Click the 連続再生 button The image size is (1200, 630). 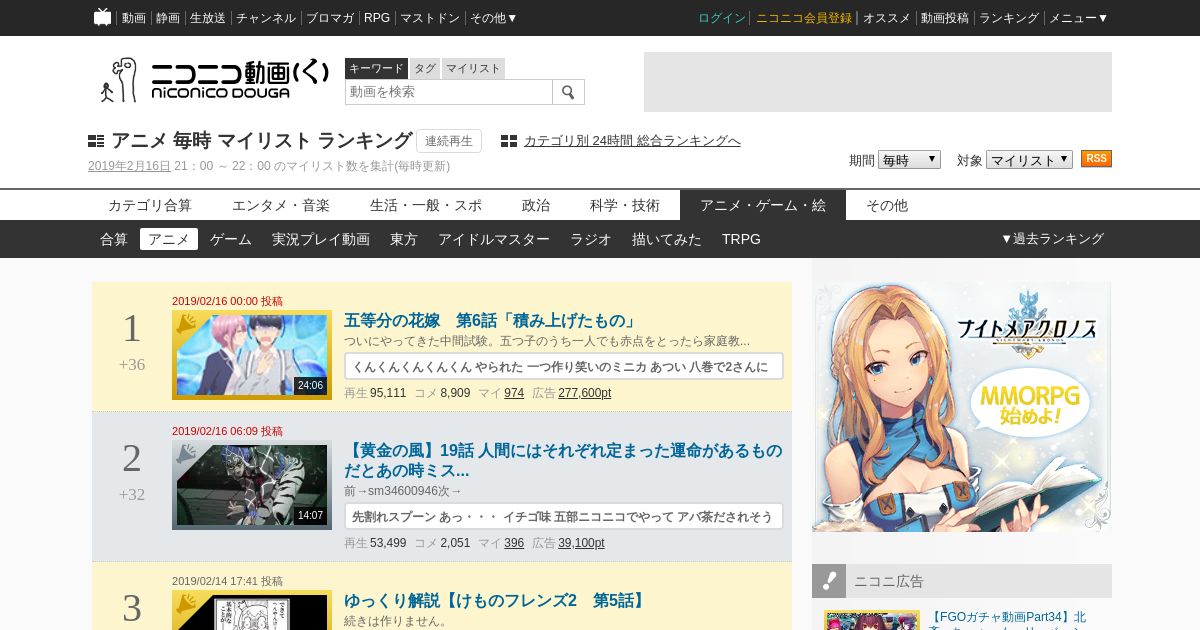(449, 141)
